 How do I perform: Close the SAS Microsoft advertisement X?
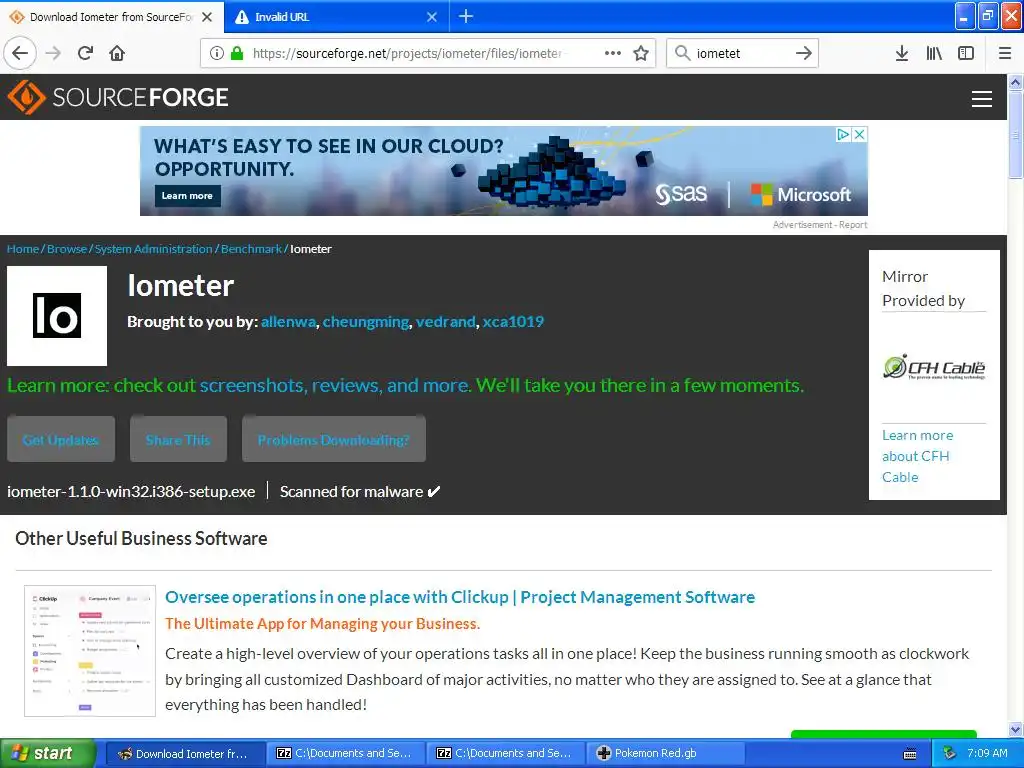[860, 135]
